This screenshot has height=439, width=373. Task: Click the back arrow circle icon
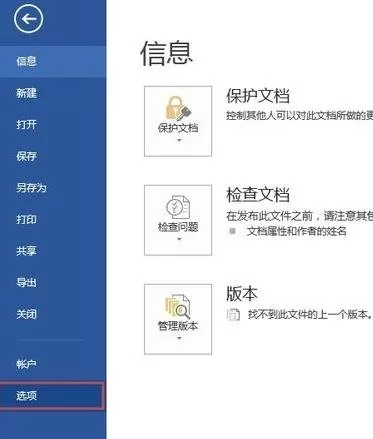(x=28, y=19)
